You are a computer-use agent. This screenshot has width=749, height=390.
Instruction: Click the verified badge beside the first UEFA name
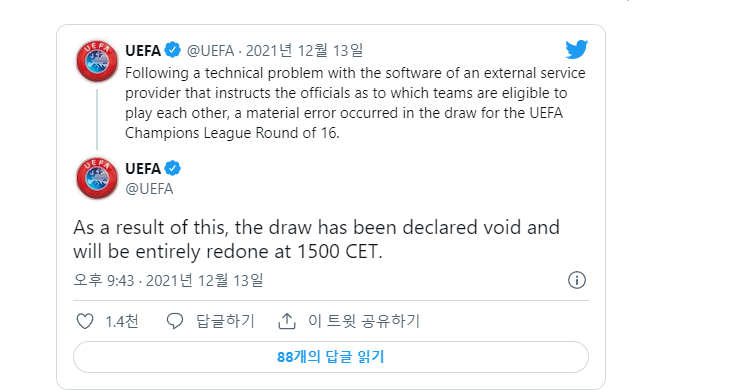click(172, 50)
